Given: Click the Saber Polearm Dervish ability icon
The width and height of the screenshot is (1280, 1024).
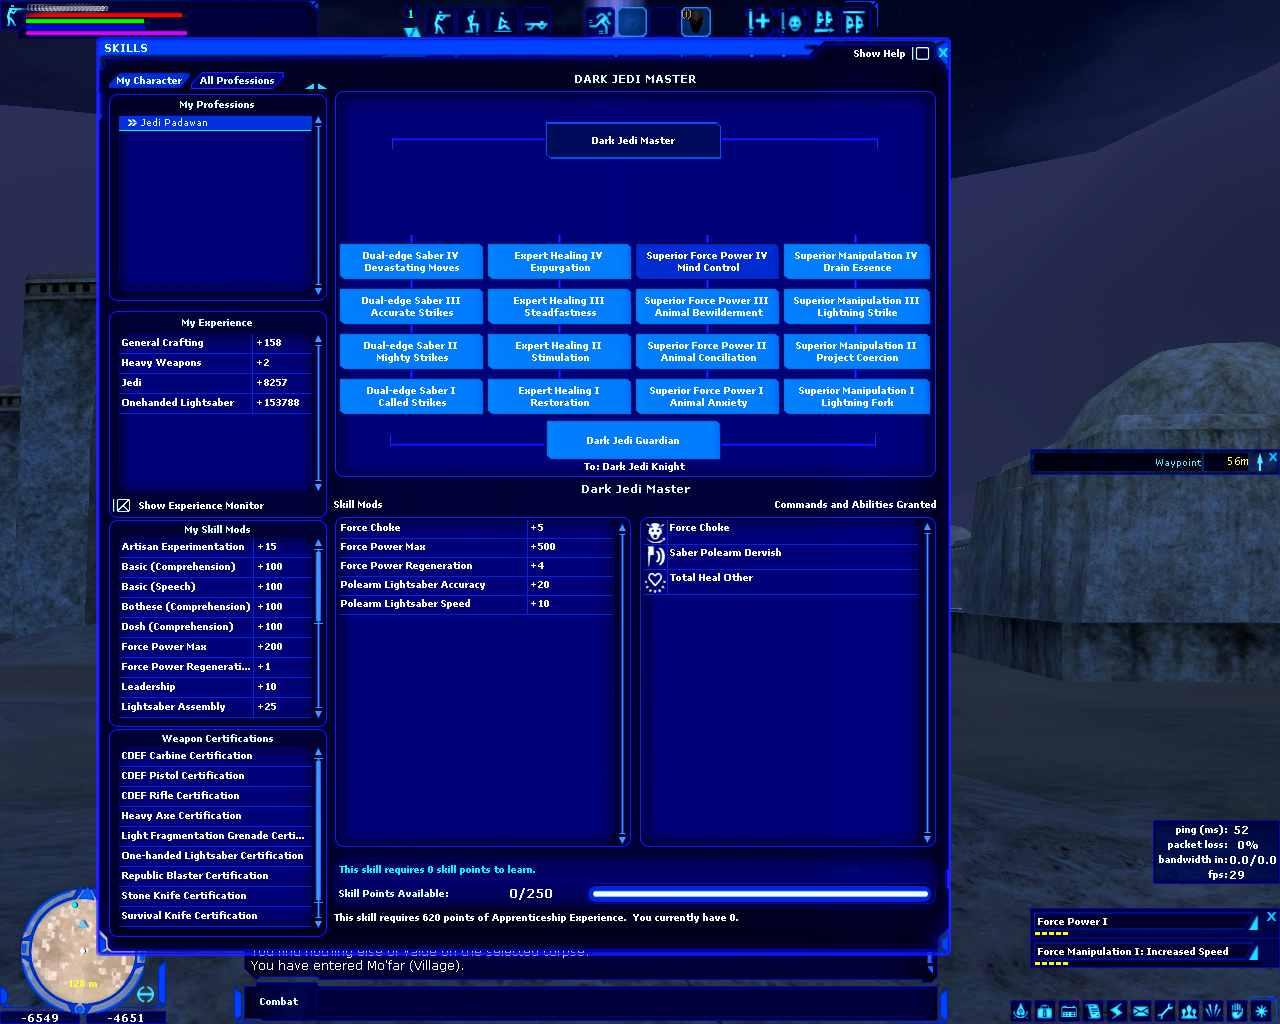Looking at the screenshot, I should tap(655, 556).
